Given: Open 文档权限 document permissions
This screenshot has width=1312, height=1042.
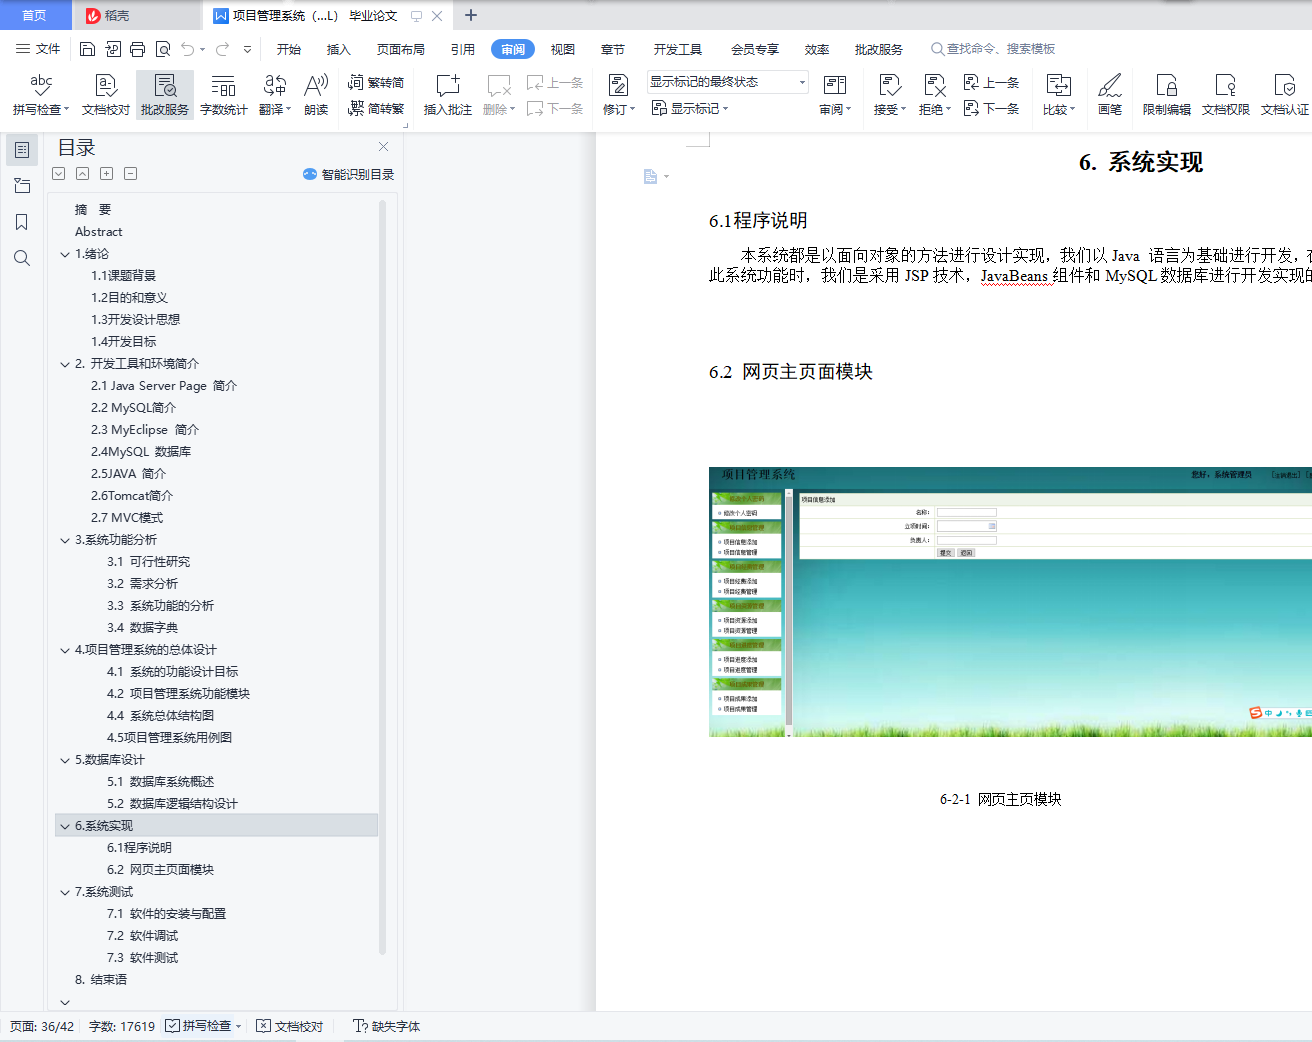Looking at the screenshot, I should point(1226,95).
